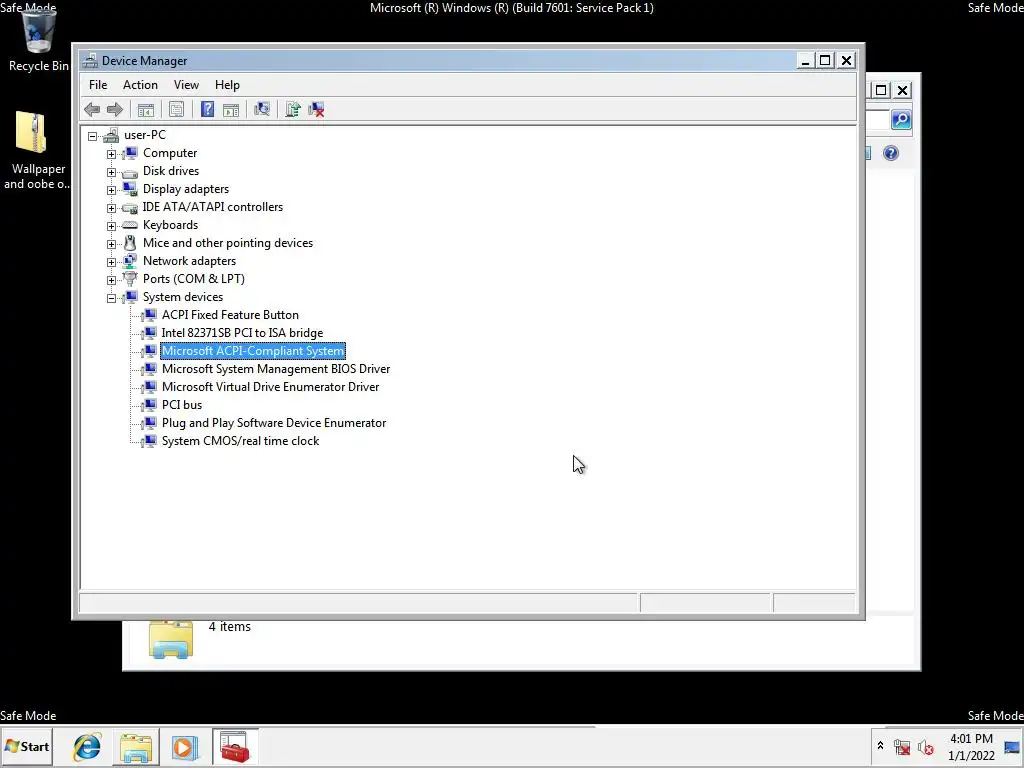This screenshot has height=768, width=1024.
Task: Open the Action menu
Action: click(140, 85)
